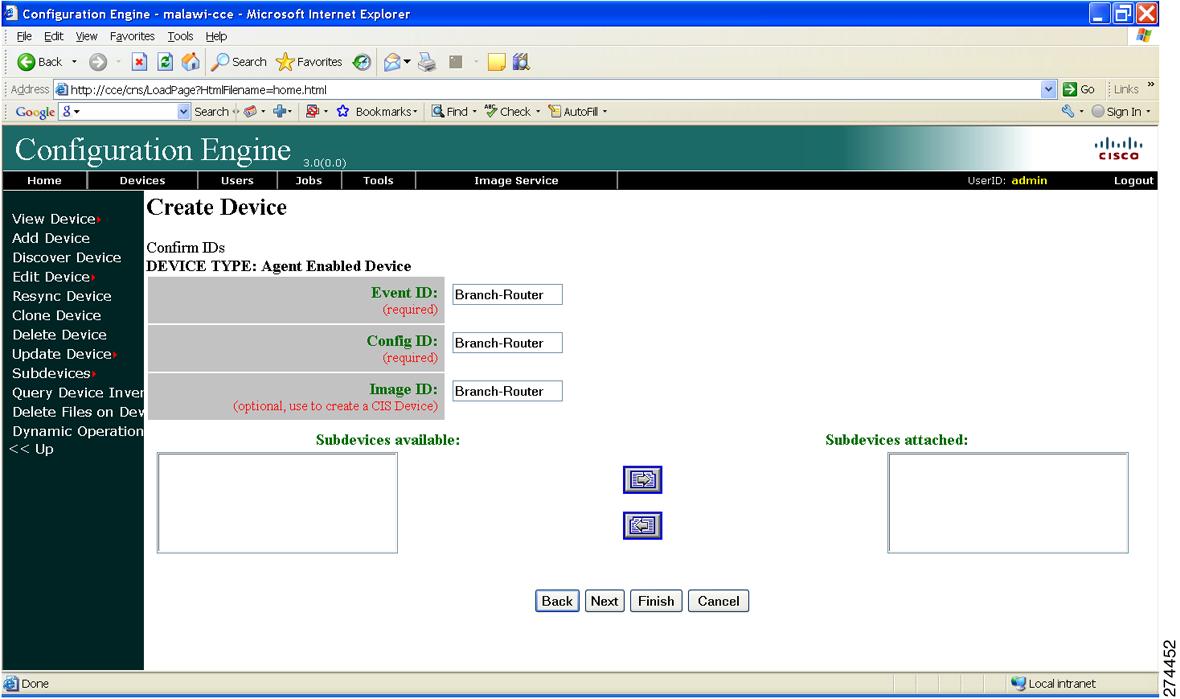This screenshot has width=1180, height=699.
Task: Switch to the Jobs tab
Action: 309,181
